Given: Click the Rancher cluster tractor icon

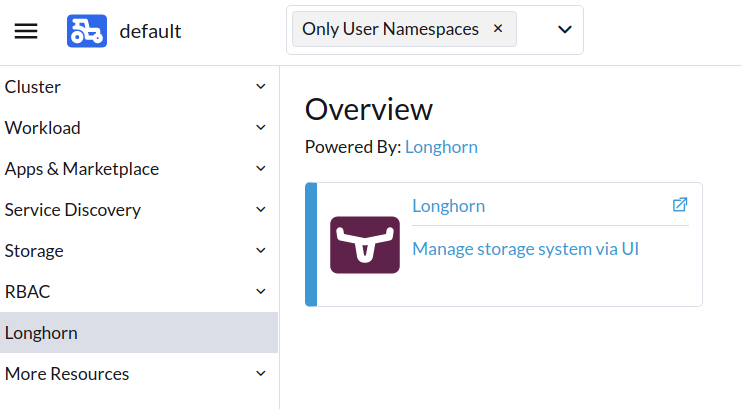Looking at the screenshot, I should [x=87, y=31].
